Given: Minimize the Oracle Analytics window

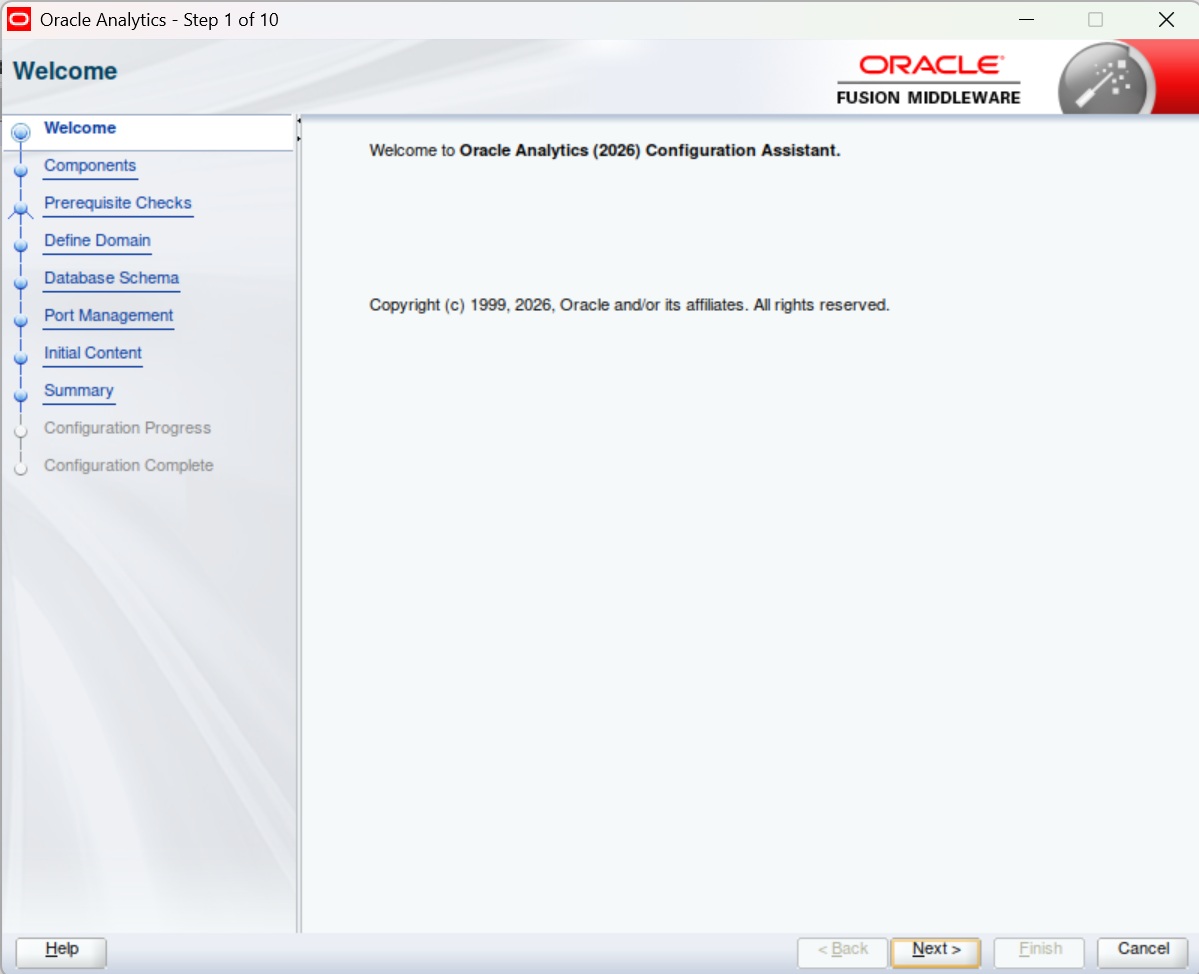Looking at the screenshot, I should tap(1026, 19).
